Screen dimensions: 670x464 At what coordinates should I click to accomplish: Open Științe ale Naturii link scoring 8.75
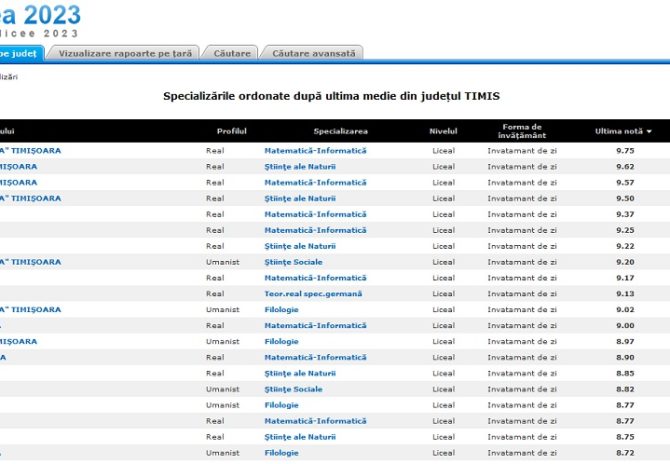click(x=300, y=437)
